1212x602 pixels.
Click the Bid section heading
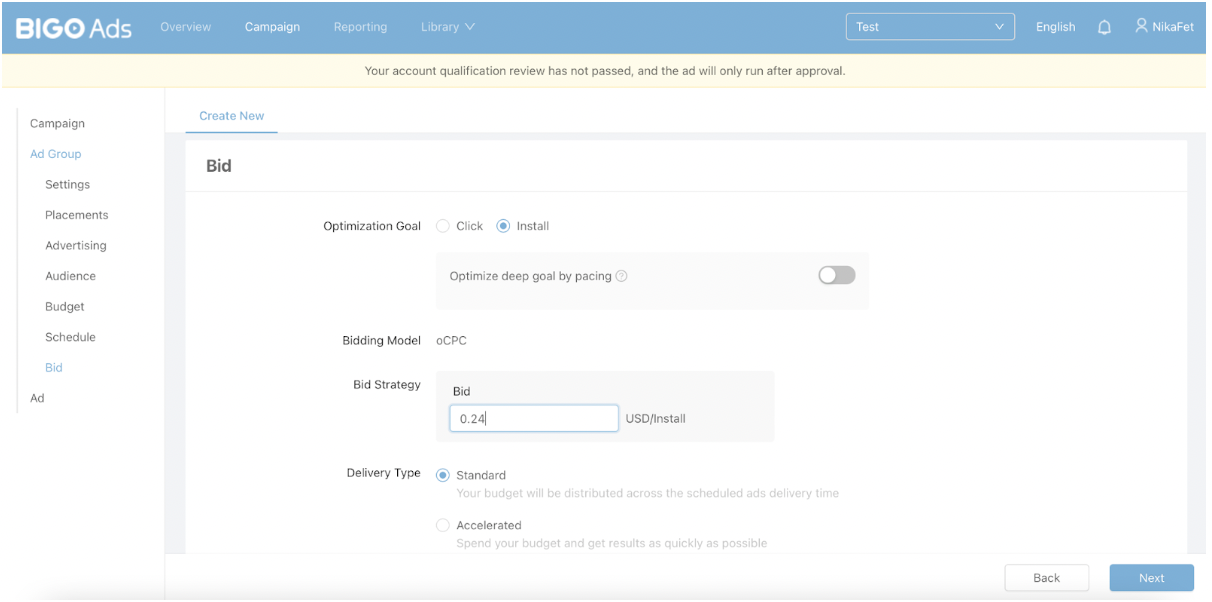[x=218, y=166]
